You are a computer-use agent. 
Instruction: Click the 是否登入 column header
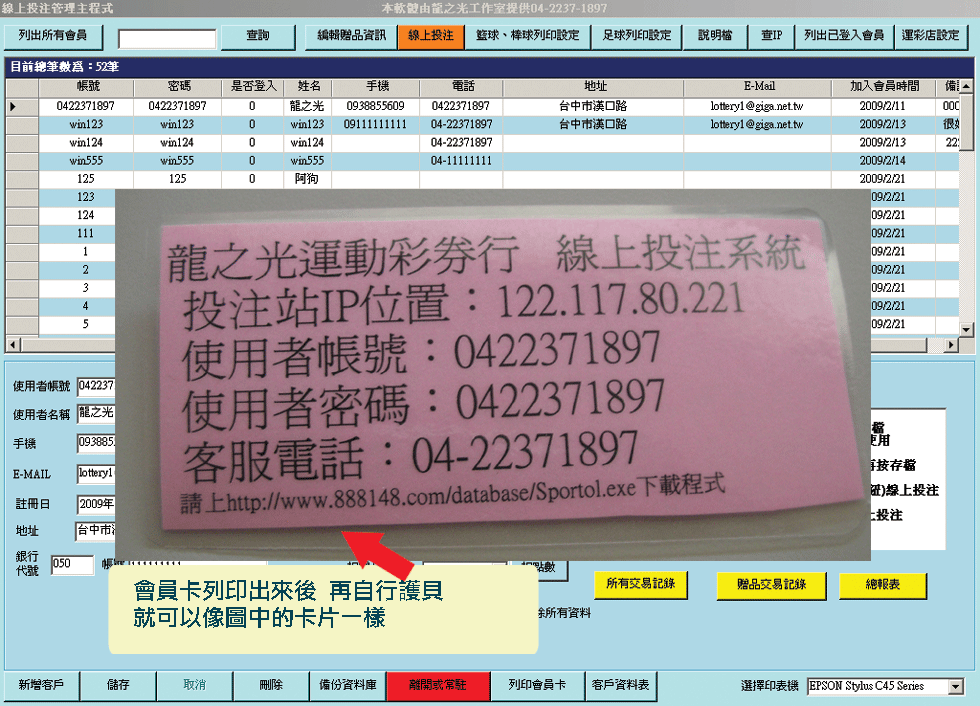coord(253,87)
